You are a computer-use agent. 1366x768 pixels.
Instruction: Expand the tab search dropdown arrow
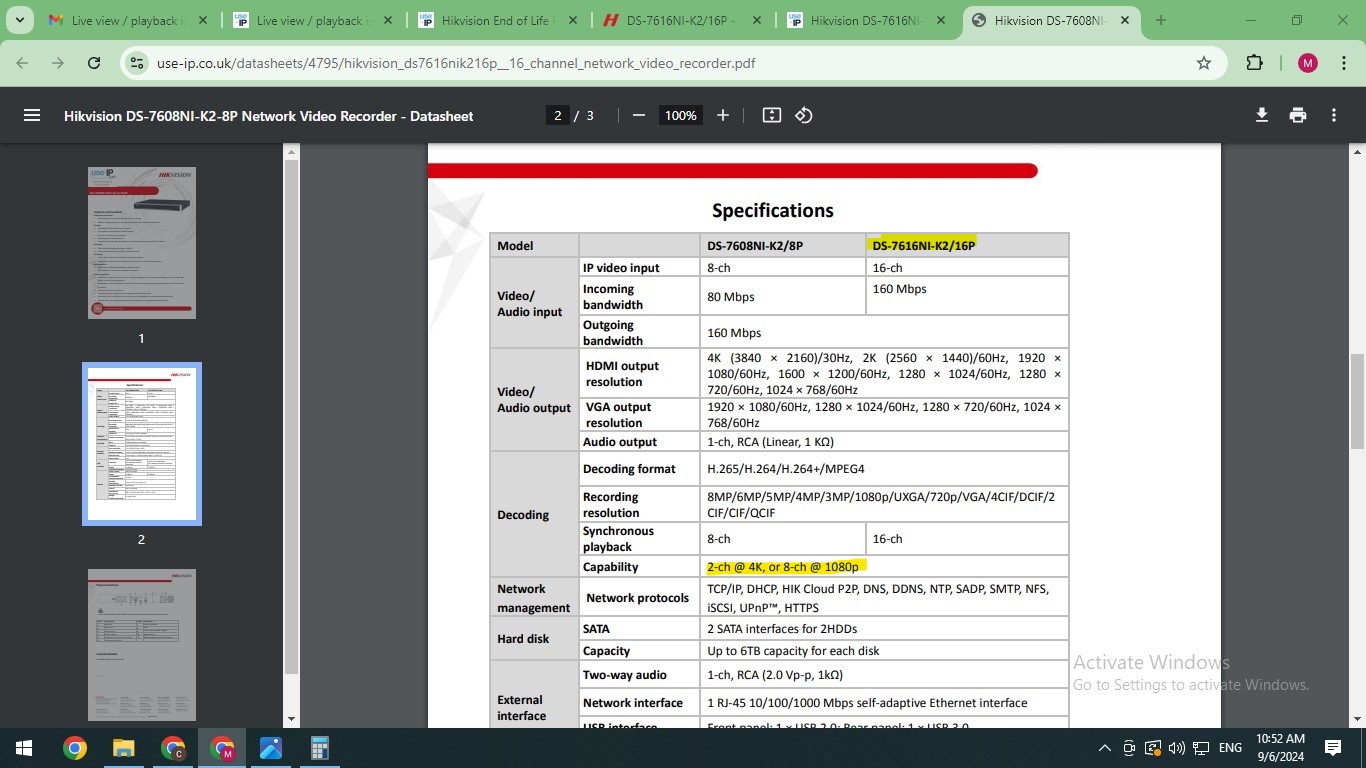point(19,20)
